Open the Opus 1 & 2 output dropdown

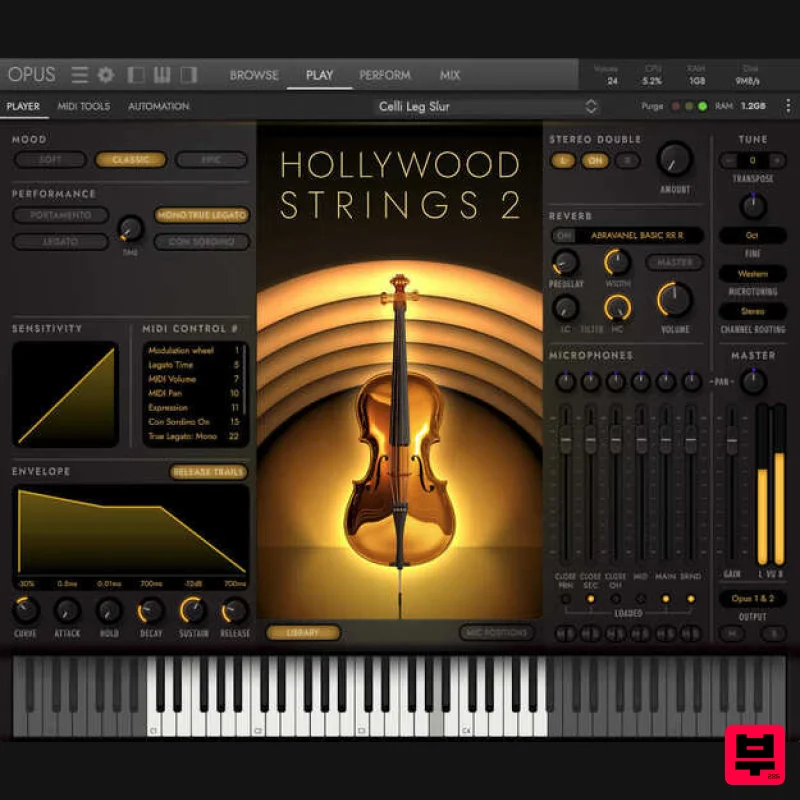(753, 598)
